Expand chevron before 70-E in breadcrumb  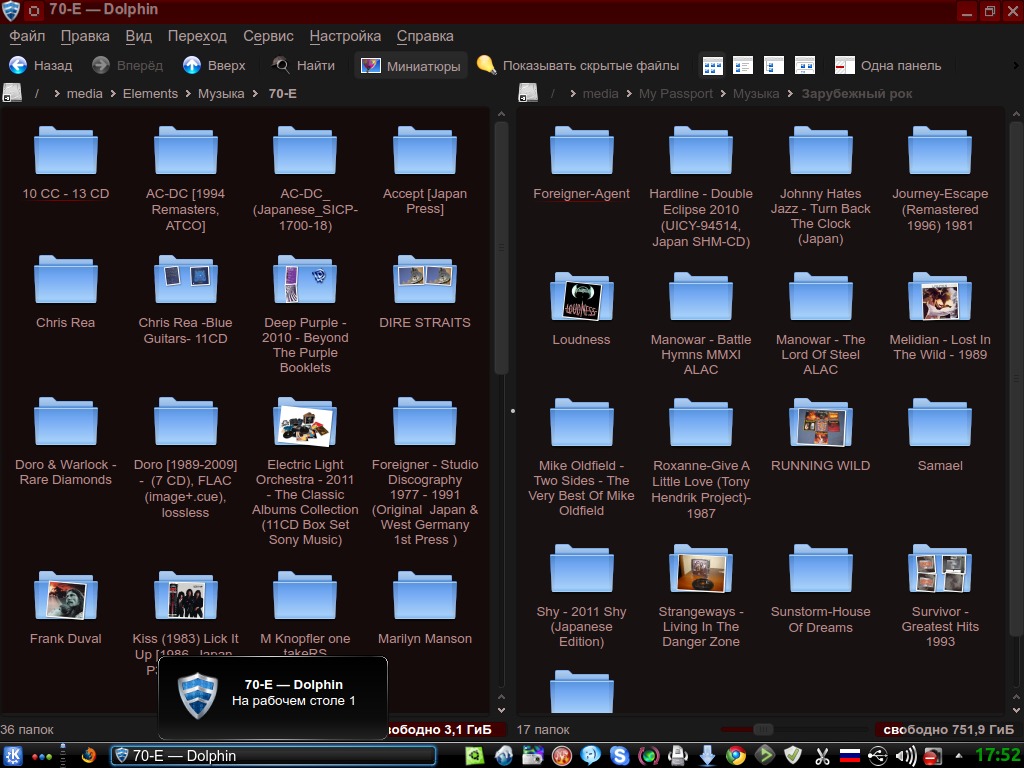tap(255, 93)
